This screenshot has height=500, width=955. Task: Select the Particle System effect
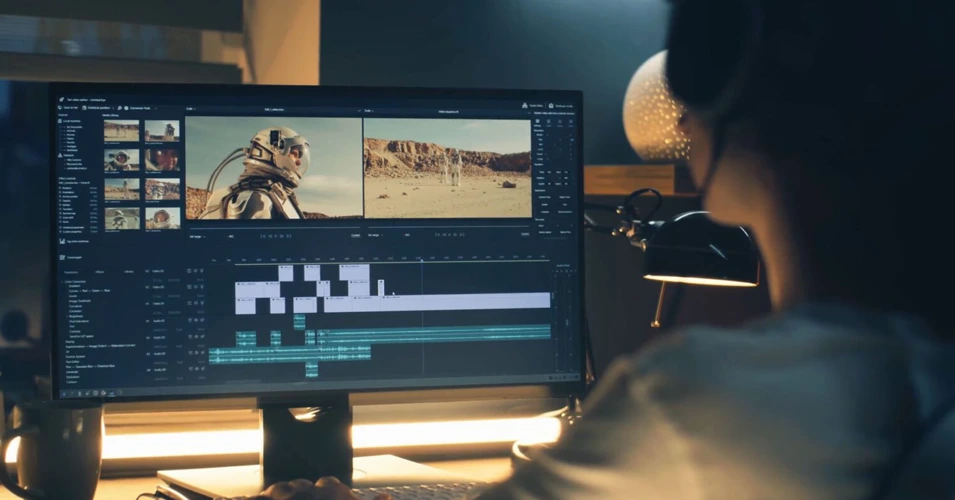pyautogui.click(x=75, y=356)
